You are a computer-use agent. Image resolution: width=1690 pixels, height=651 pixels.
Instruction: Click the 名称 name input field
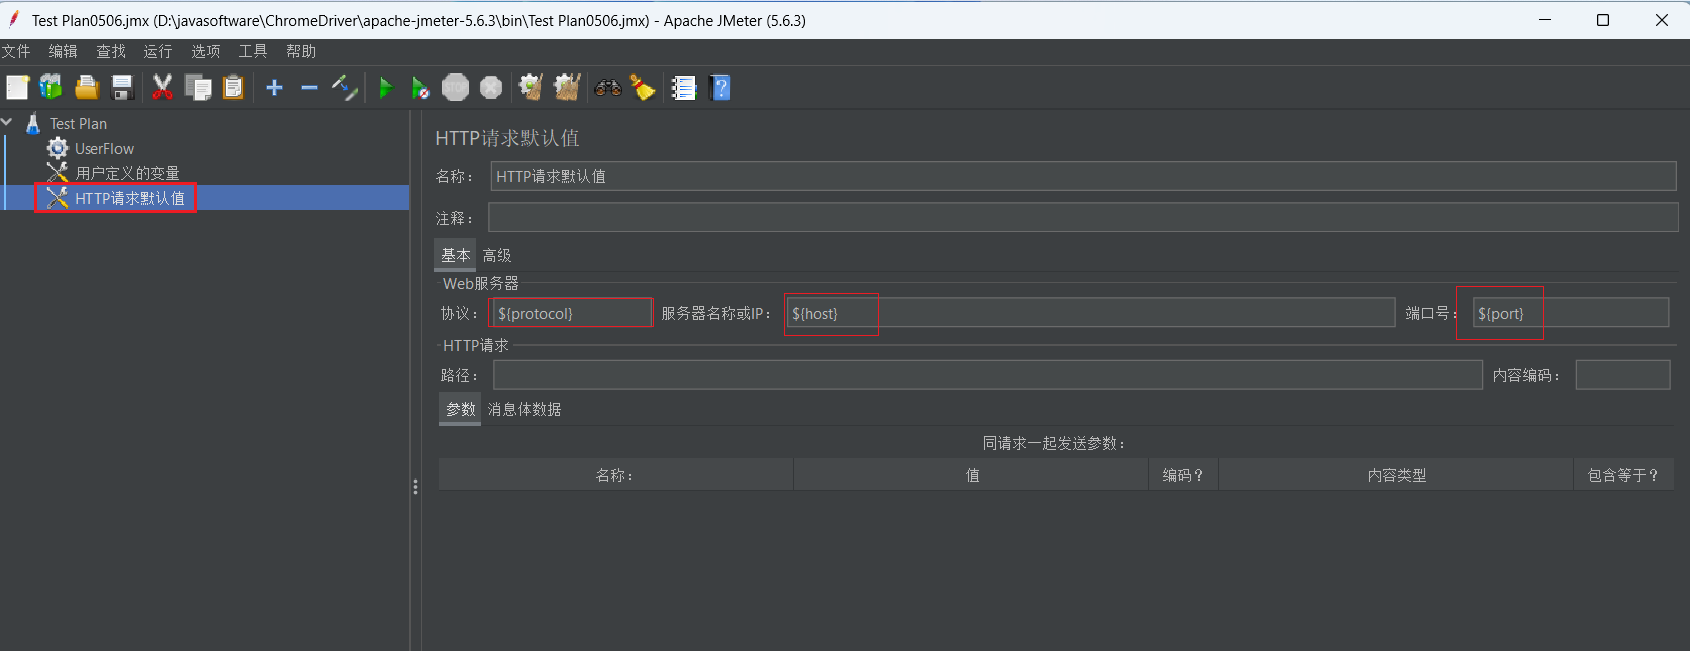[1083, 176]
